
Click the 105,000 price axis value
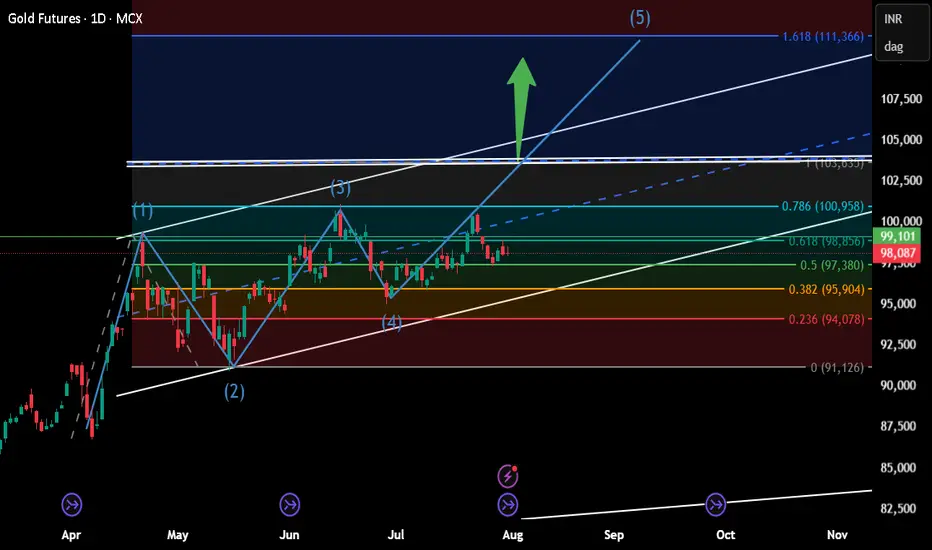tap(901, 140)
